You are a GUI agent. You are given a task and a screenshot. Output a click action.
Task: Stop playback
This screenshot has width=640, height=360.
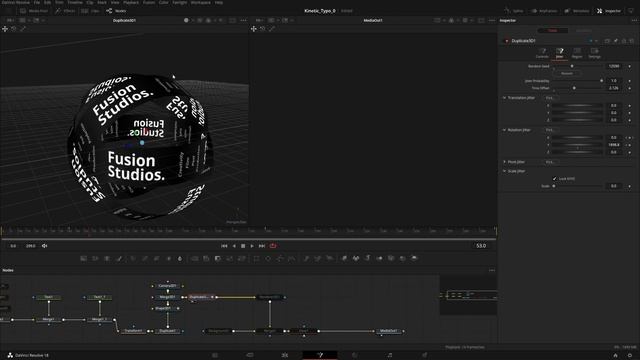(243, 246)
